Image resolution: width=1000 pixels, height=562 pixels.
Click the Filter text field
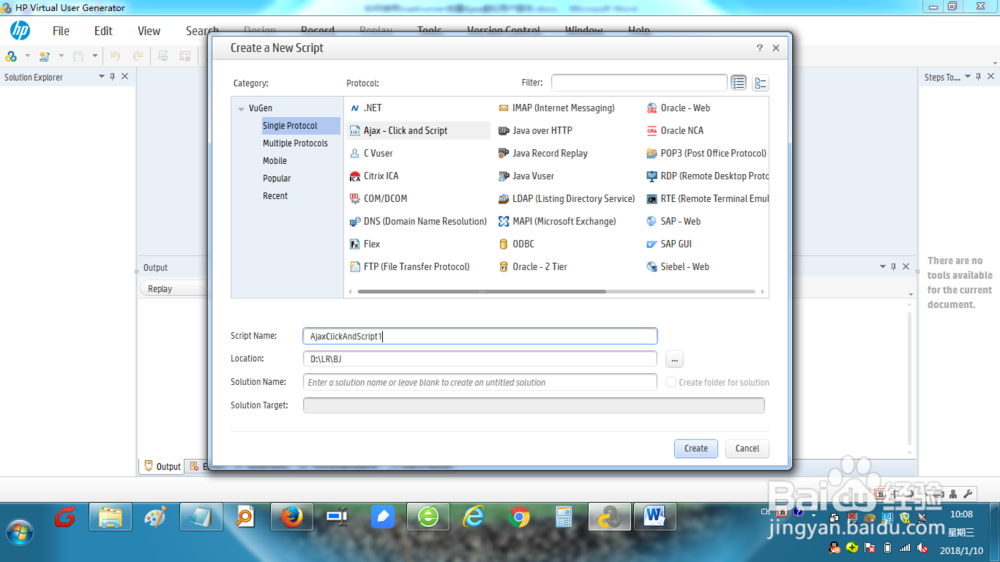pyautogui.click(x=638, y=83)
